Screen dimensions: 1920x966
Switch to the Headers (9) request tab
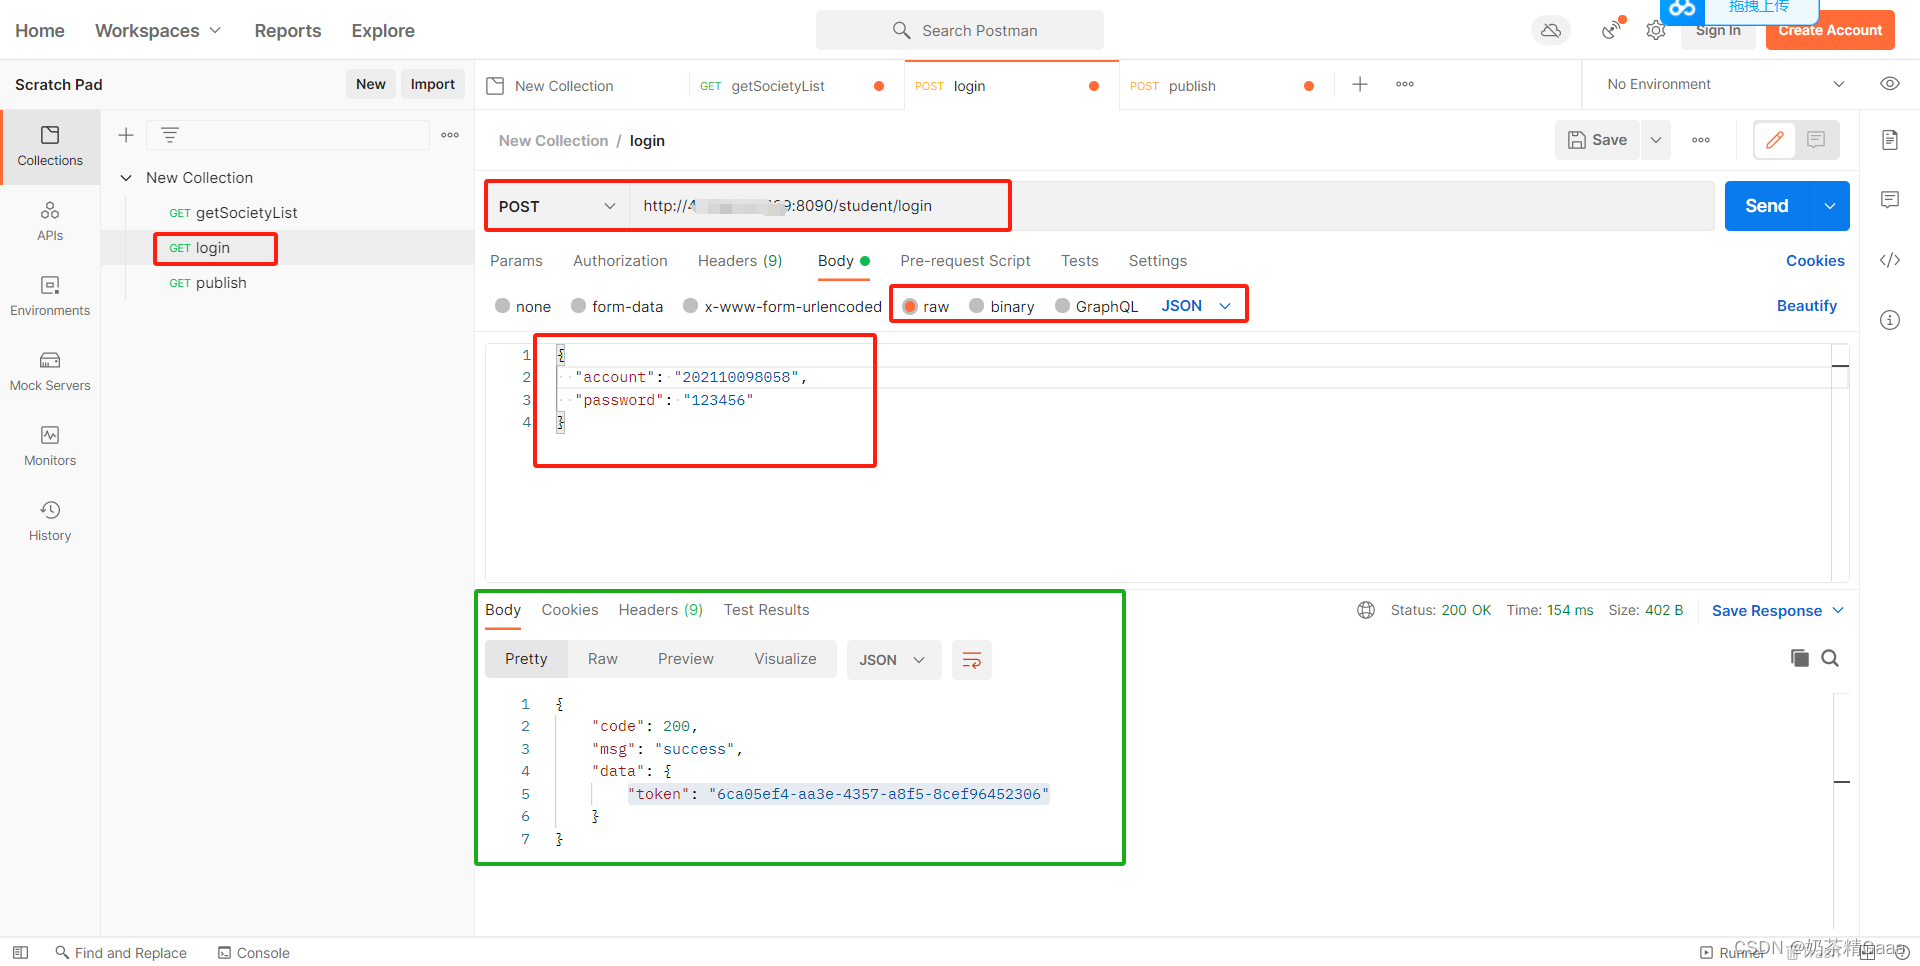[x=740, y=261]
